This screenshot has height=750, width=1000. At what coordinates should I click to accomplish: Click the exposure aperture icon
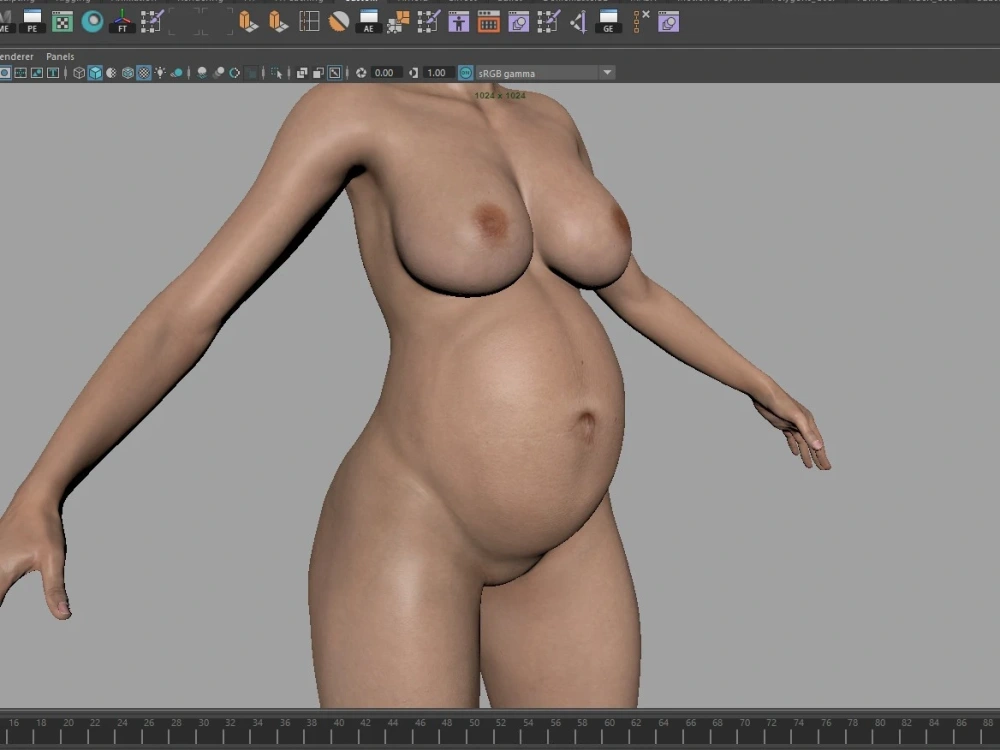pos(361,73)
